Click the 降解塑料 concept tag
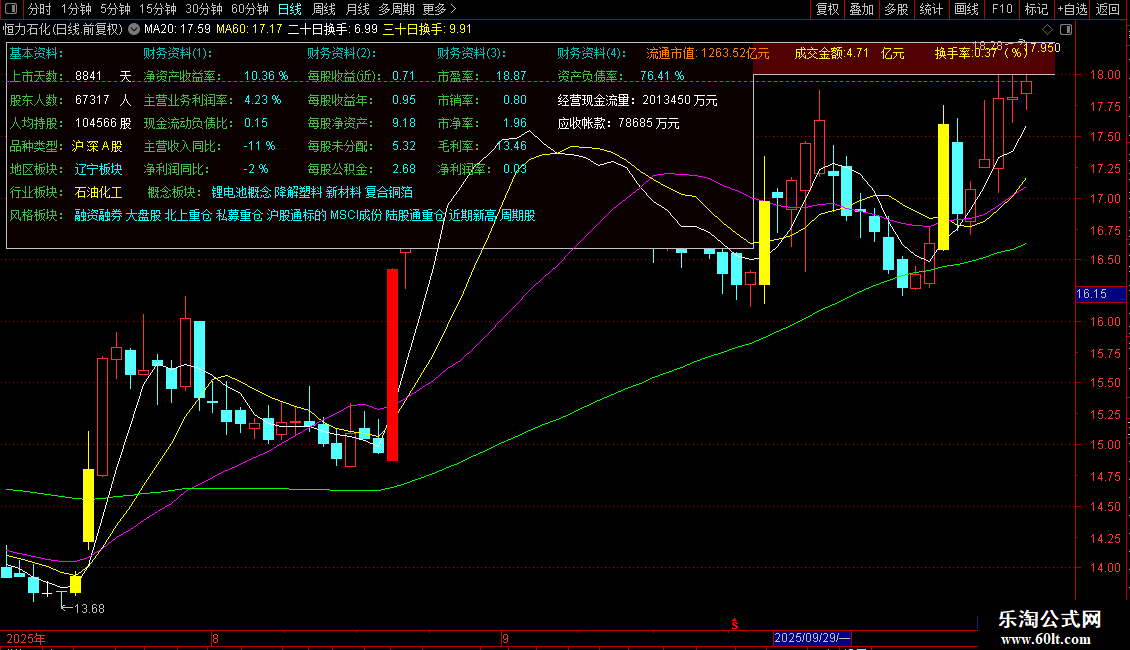Image resolution: width=1130 pixels, height=650 pixels. pos(298,192)
